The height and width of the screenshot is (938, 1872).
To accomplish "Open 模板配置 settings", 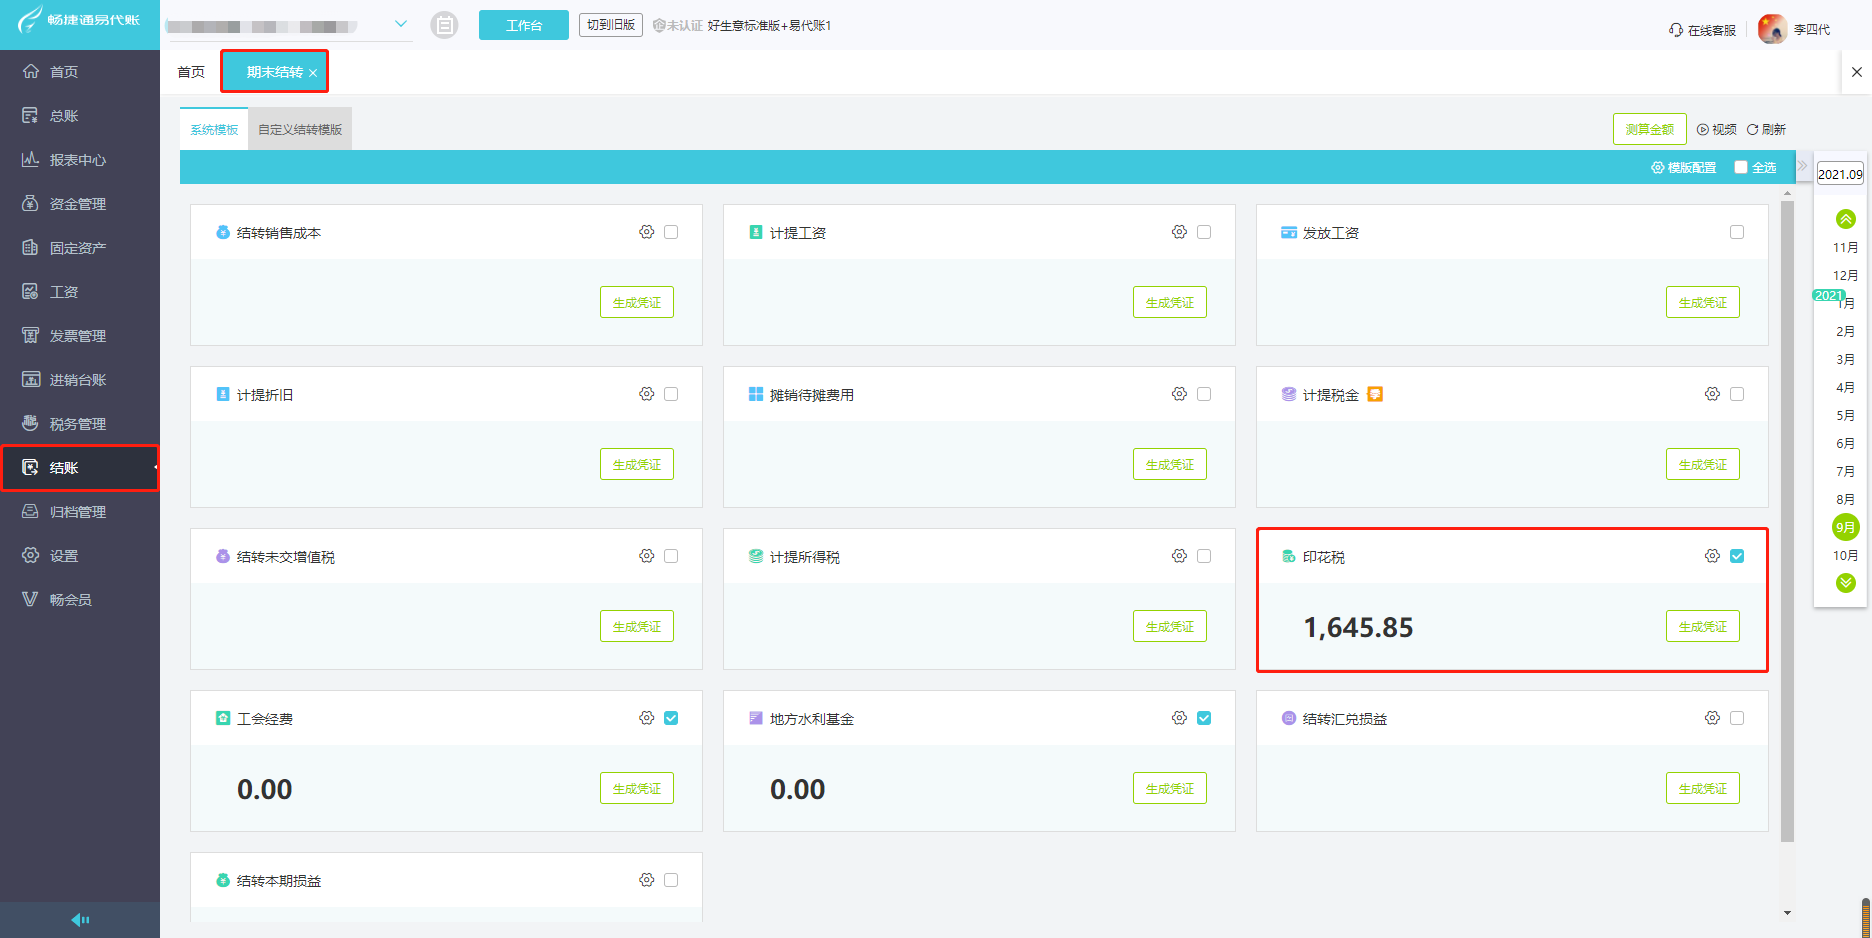I will click(x=1684, y=167).
